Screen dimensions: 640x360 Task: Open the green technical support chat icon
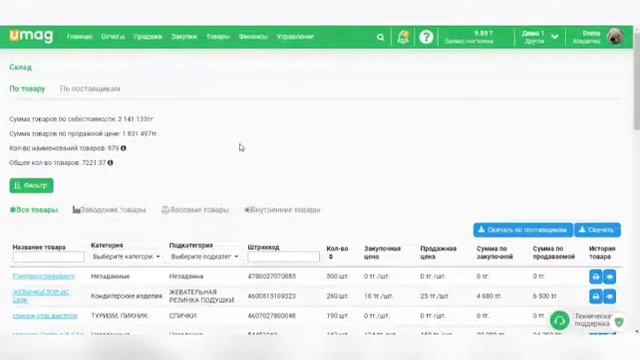[560, 320]
